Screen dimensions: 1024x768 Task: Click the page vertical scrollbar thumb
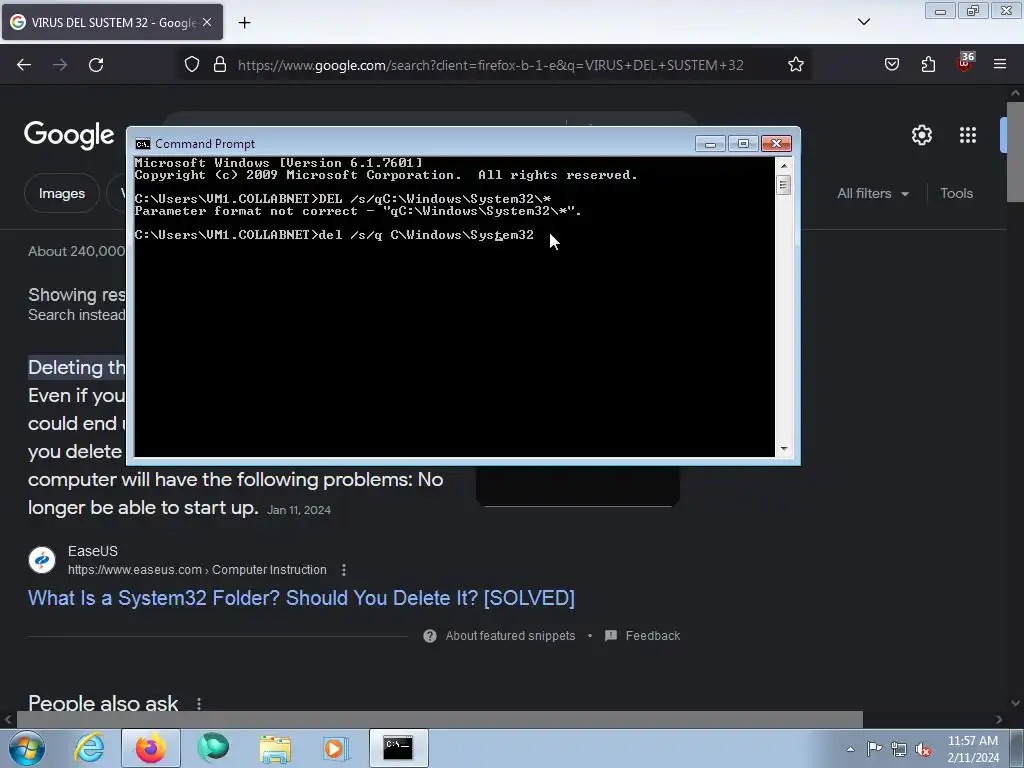click(1016, 152)
